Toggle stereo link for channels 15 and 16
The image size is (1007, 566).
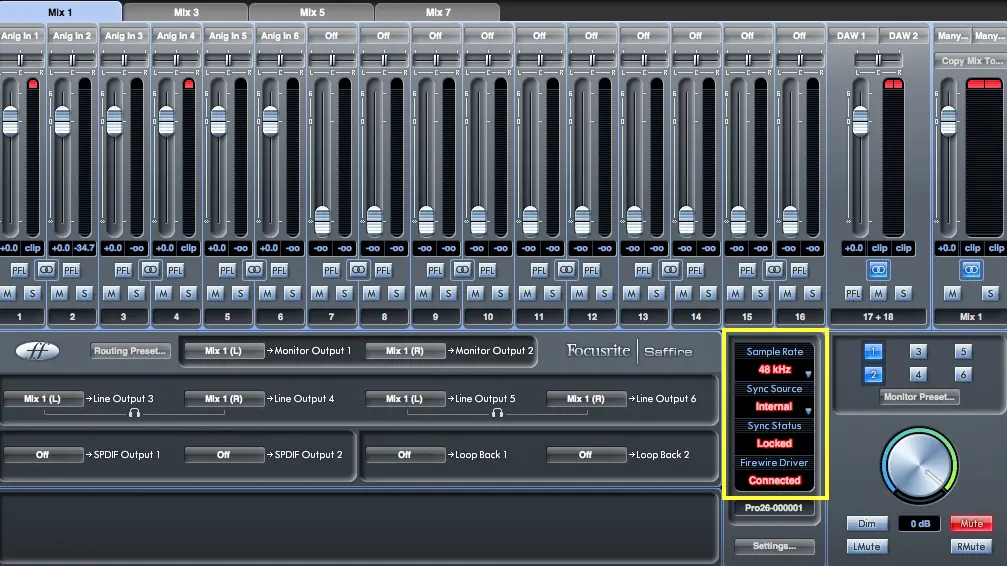[774, 269]
